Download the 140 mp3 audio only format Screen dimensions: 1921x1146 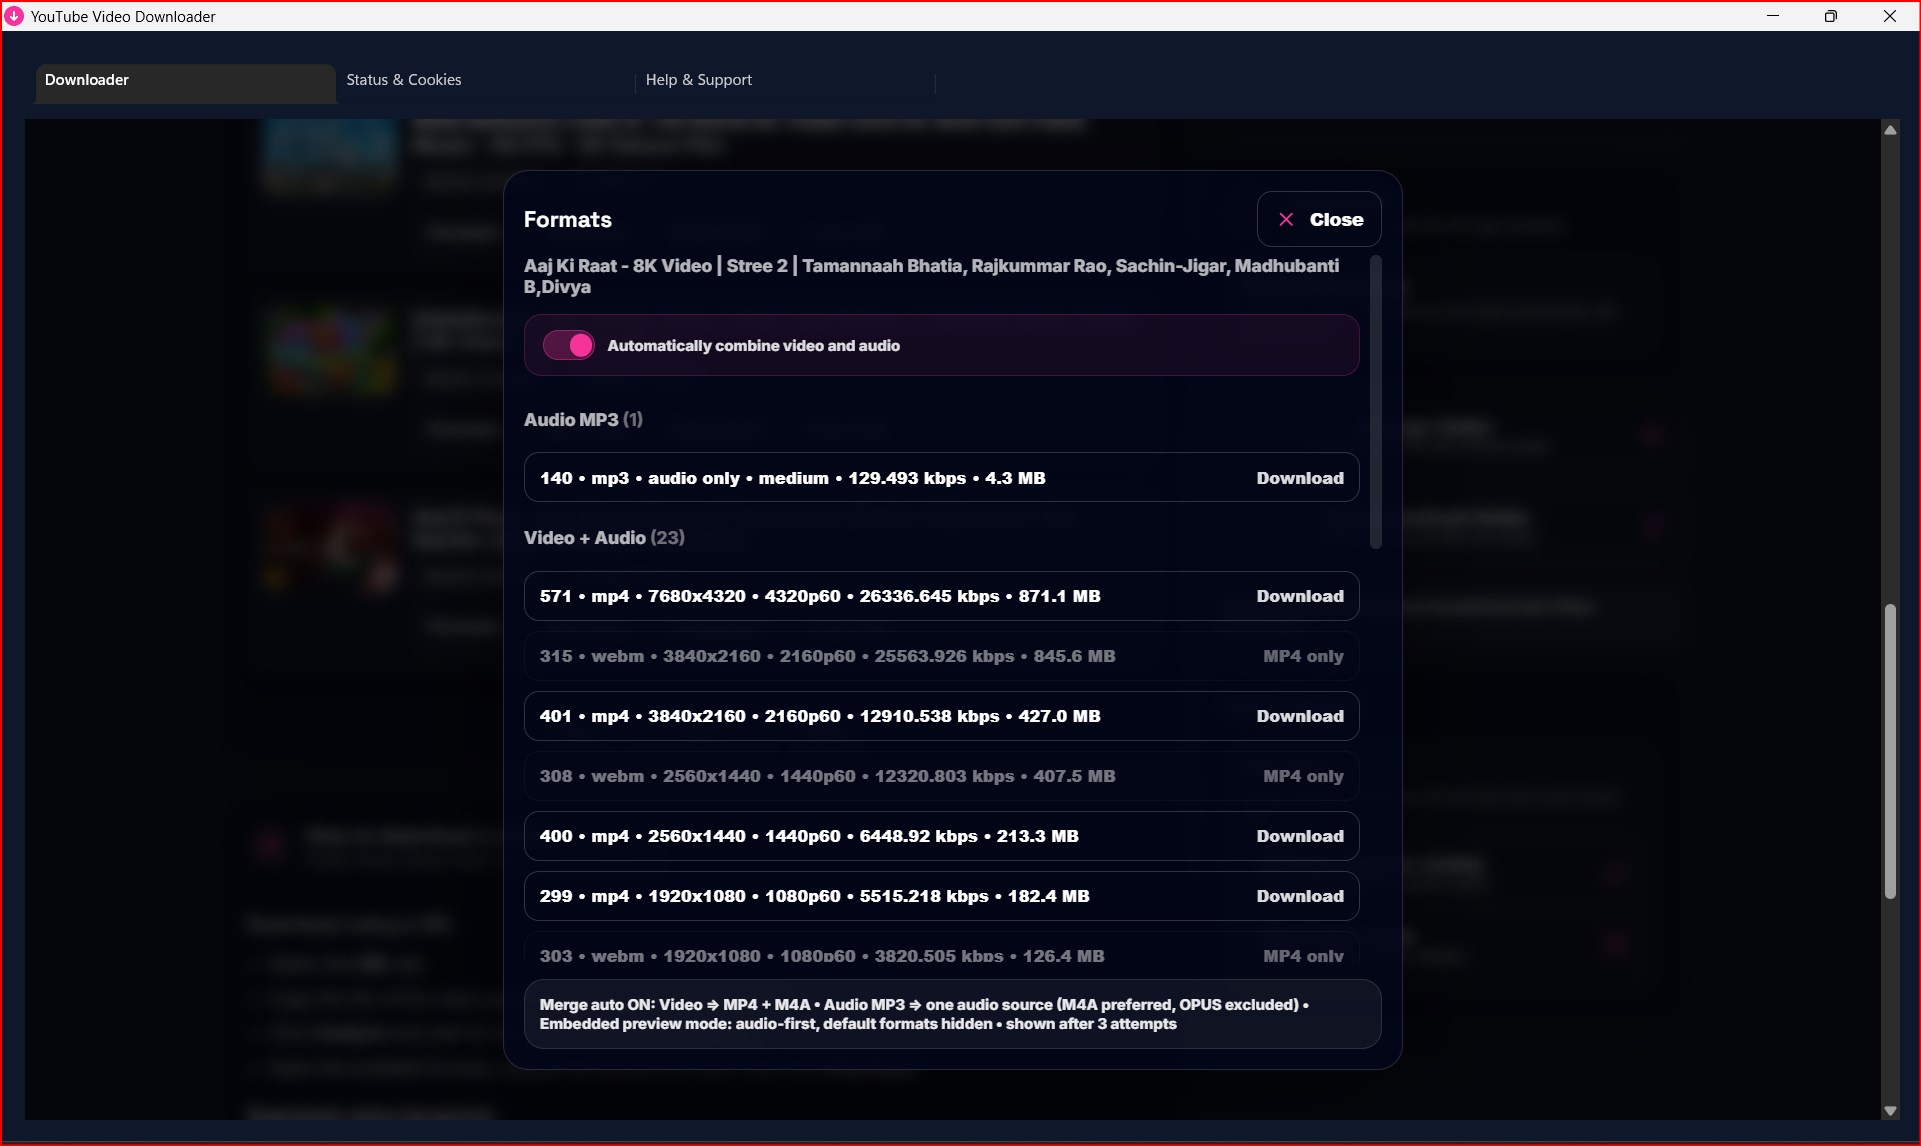coord(1299,478)
